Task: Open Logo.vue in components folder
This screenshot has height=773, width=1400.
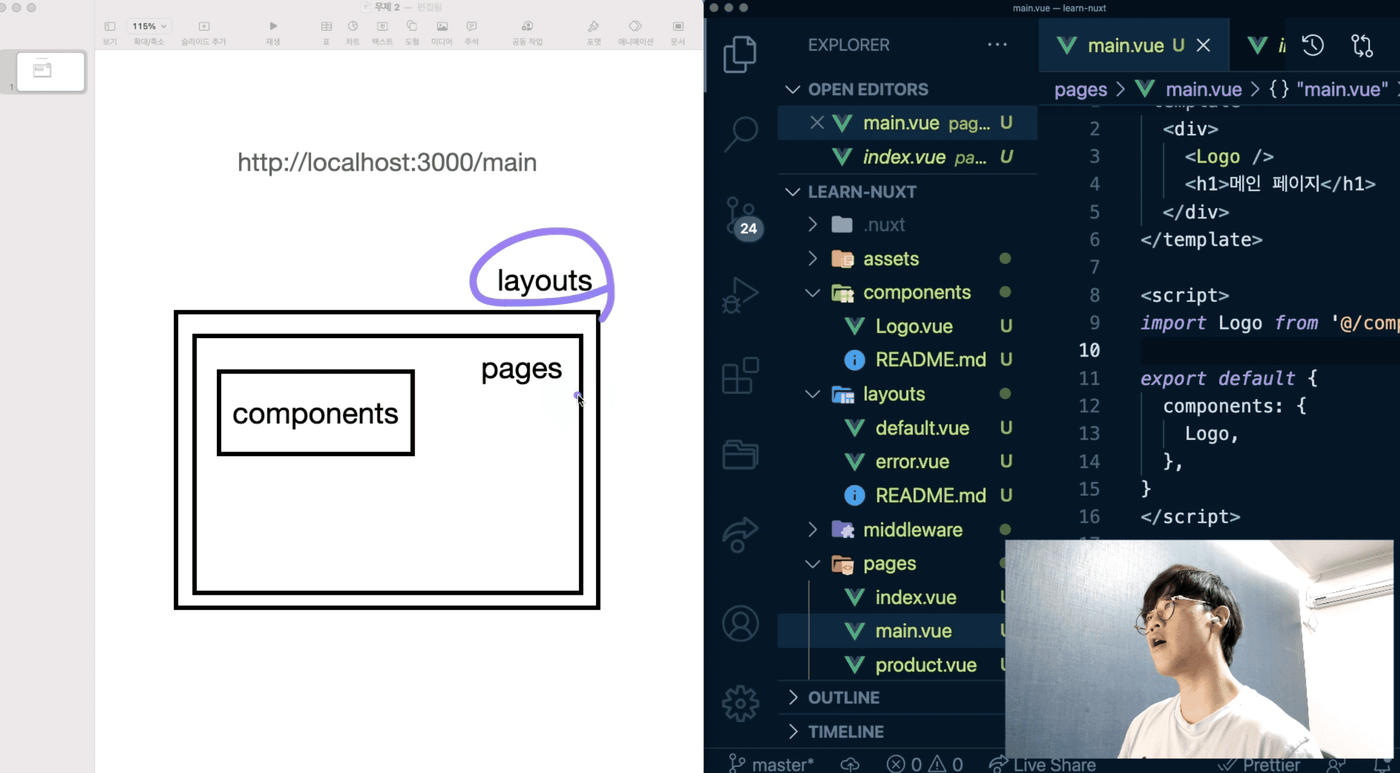Action: click(x=913, y=326)
